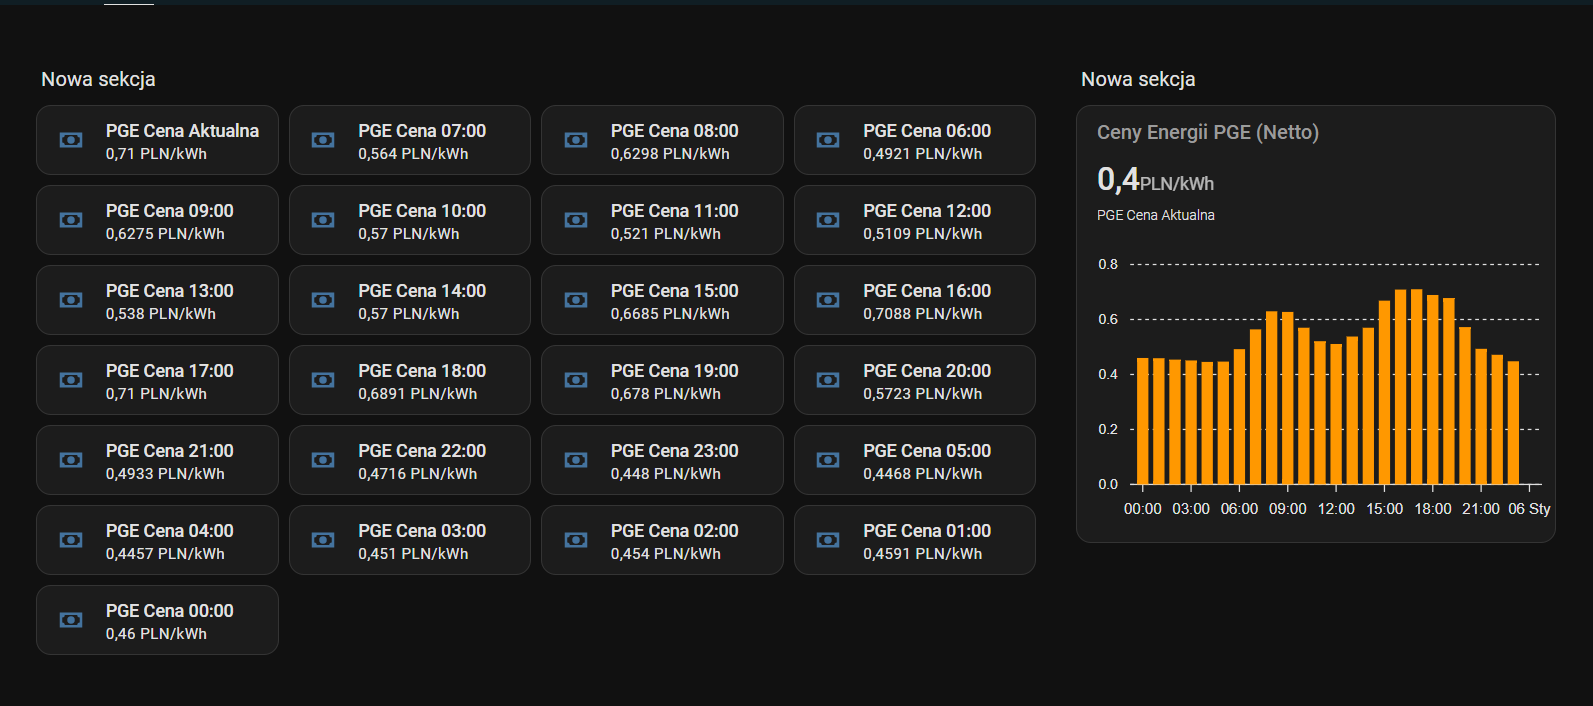The image size is (1593, 706).
Task: Click the 0,678 PLN/kWh value
Action: click(666, 394)
